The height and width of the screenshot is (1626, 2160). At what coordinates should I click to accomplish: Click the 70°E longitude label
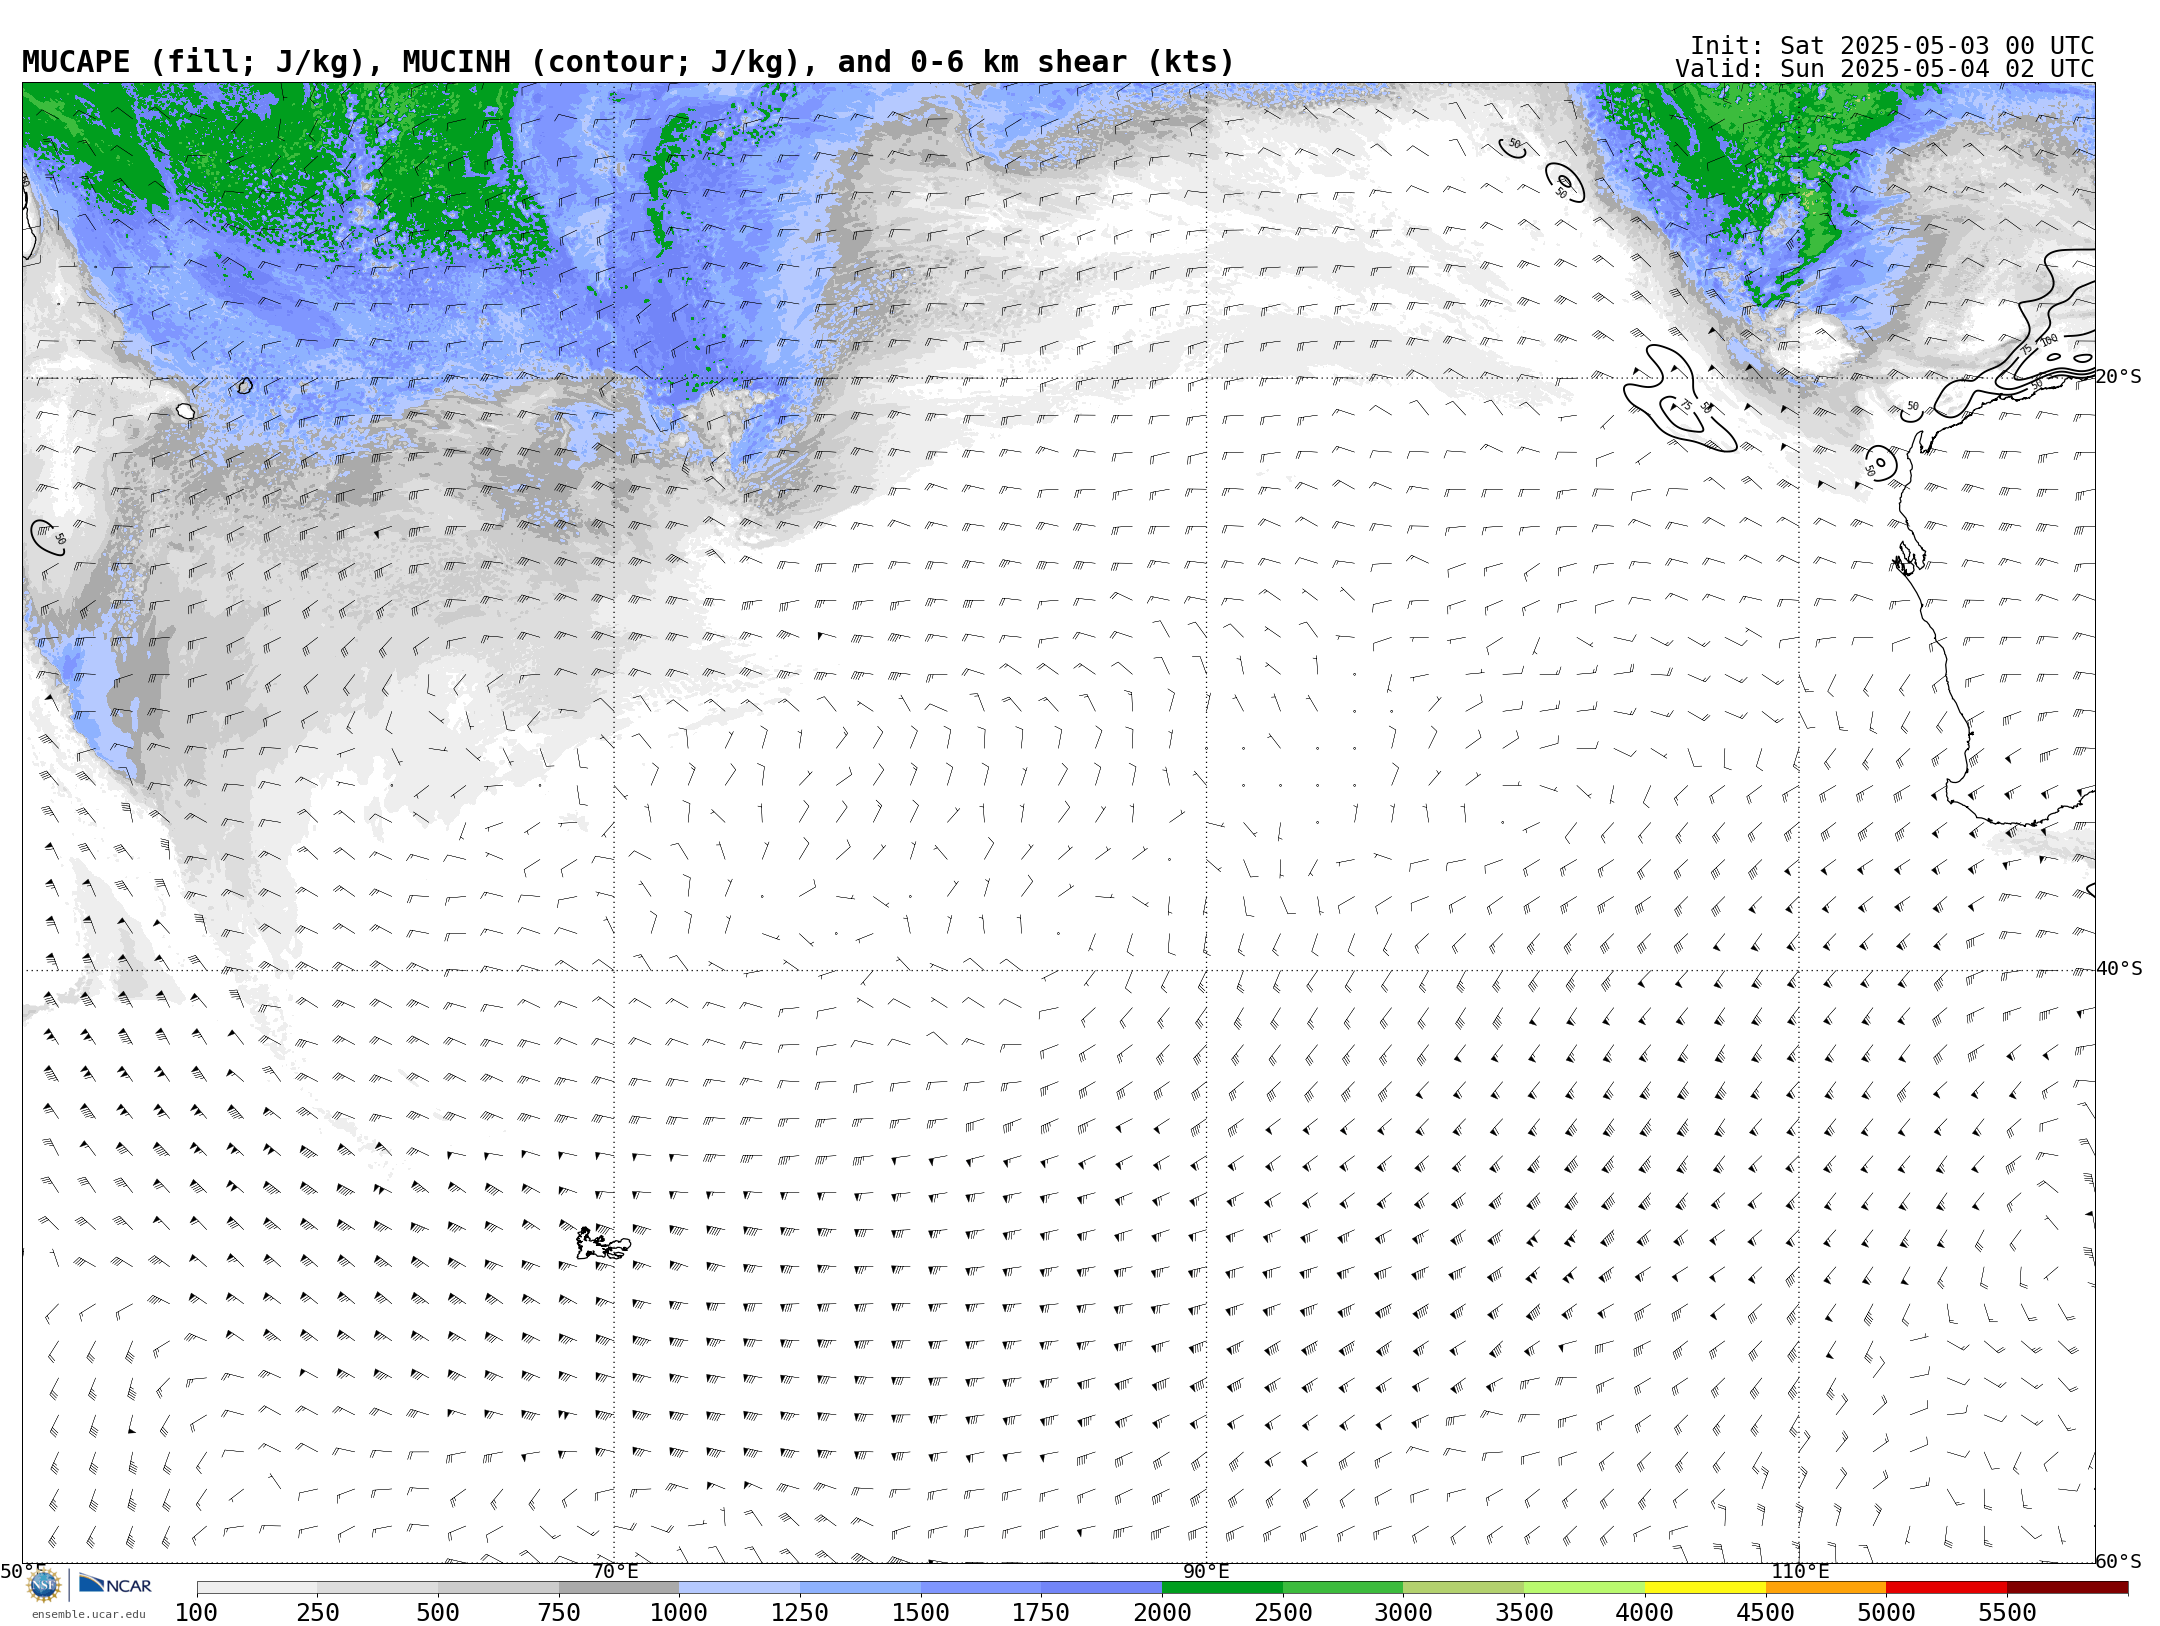pos(615,1571)
